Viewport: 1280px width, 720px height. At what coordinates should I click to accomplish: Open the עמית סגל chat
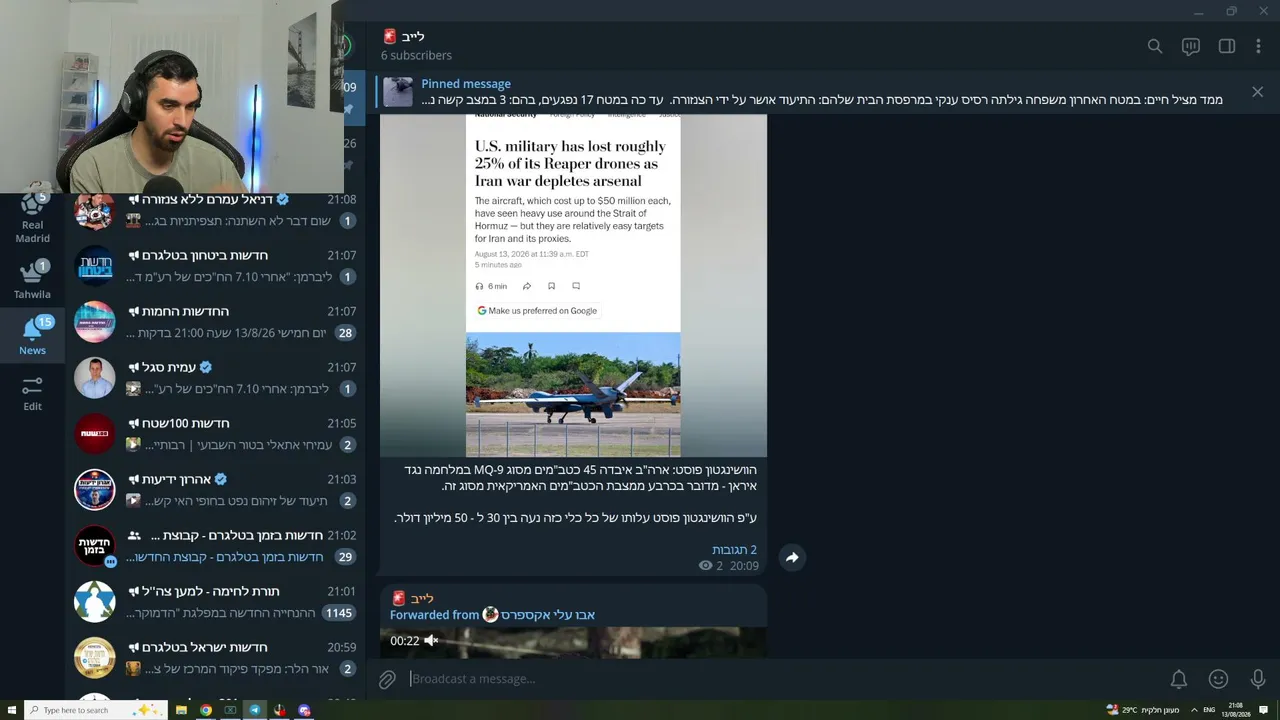[x=215, y=378]
